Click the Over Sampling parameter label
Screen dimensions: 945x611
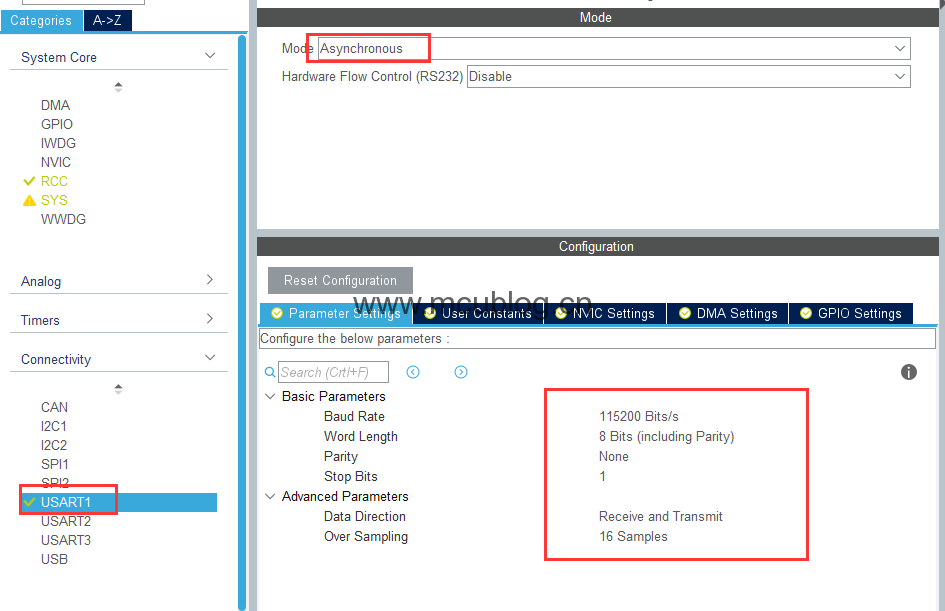(x=366, y=536)
